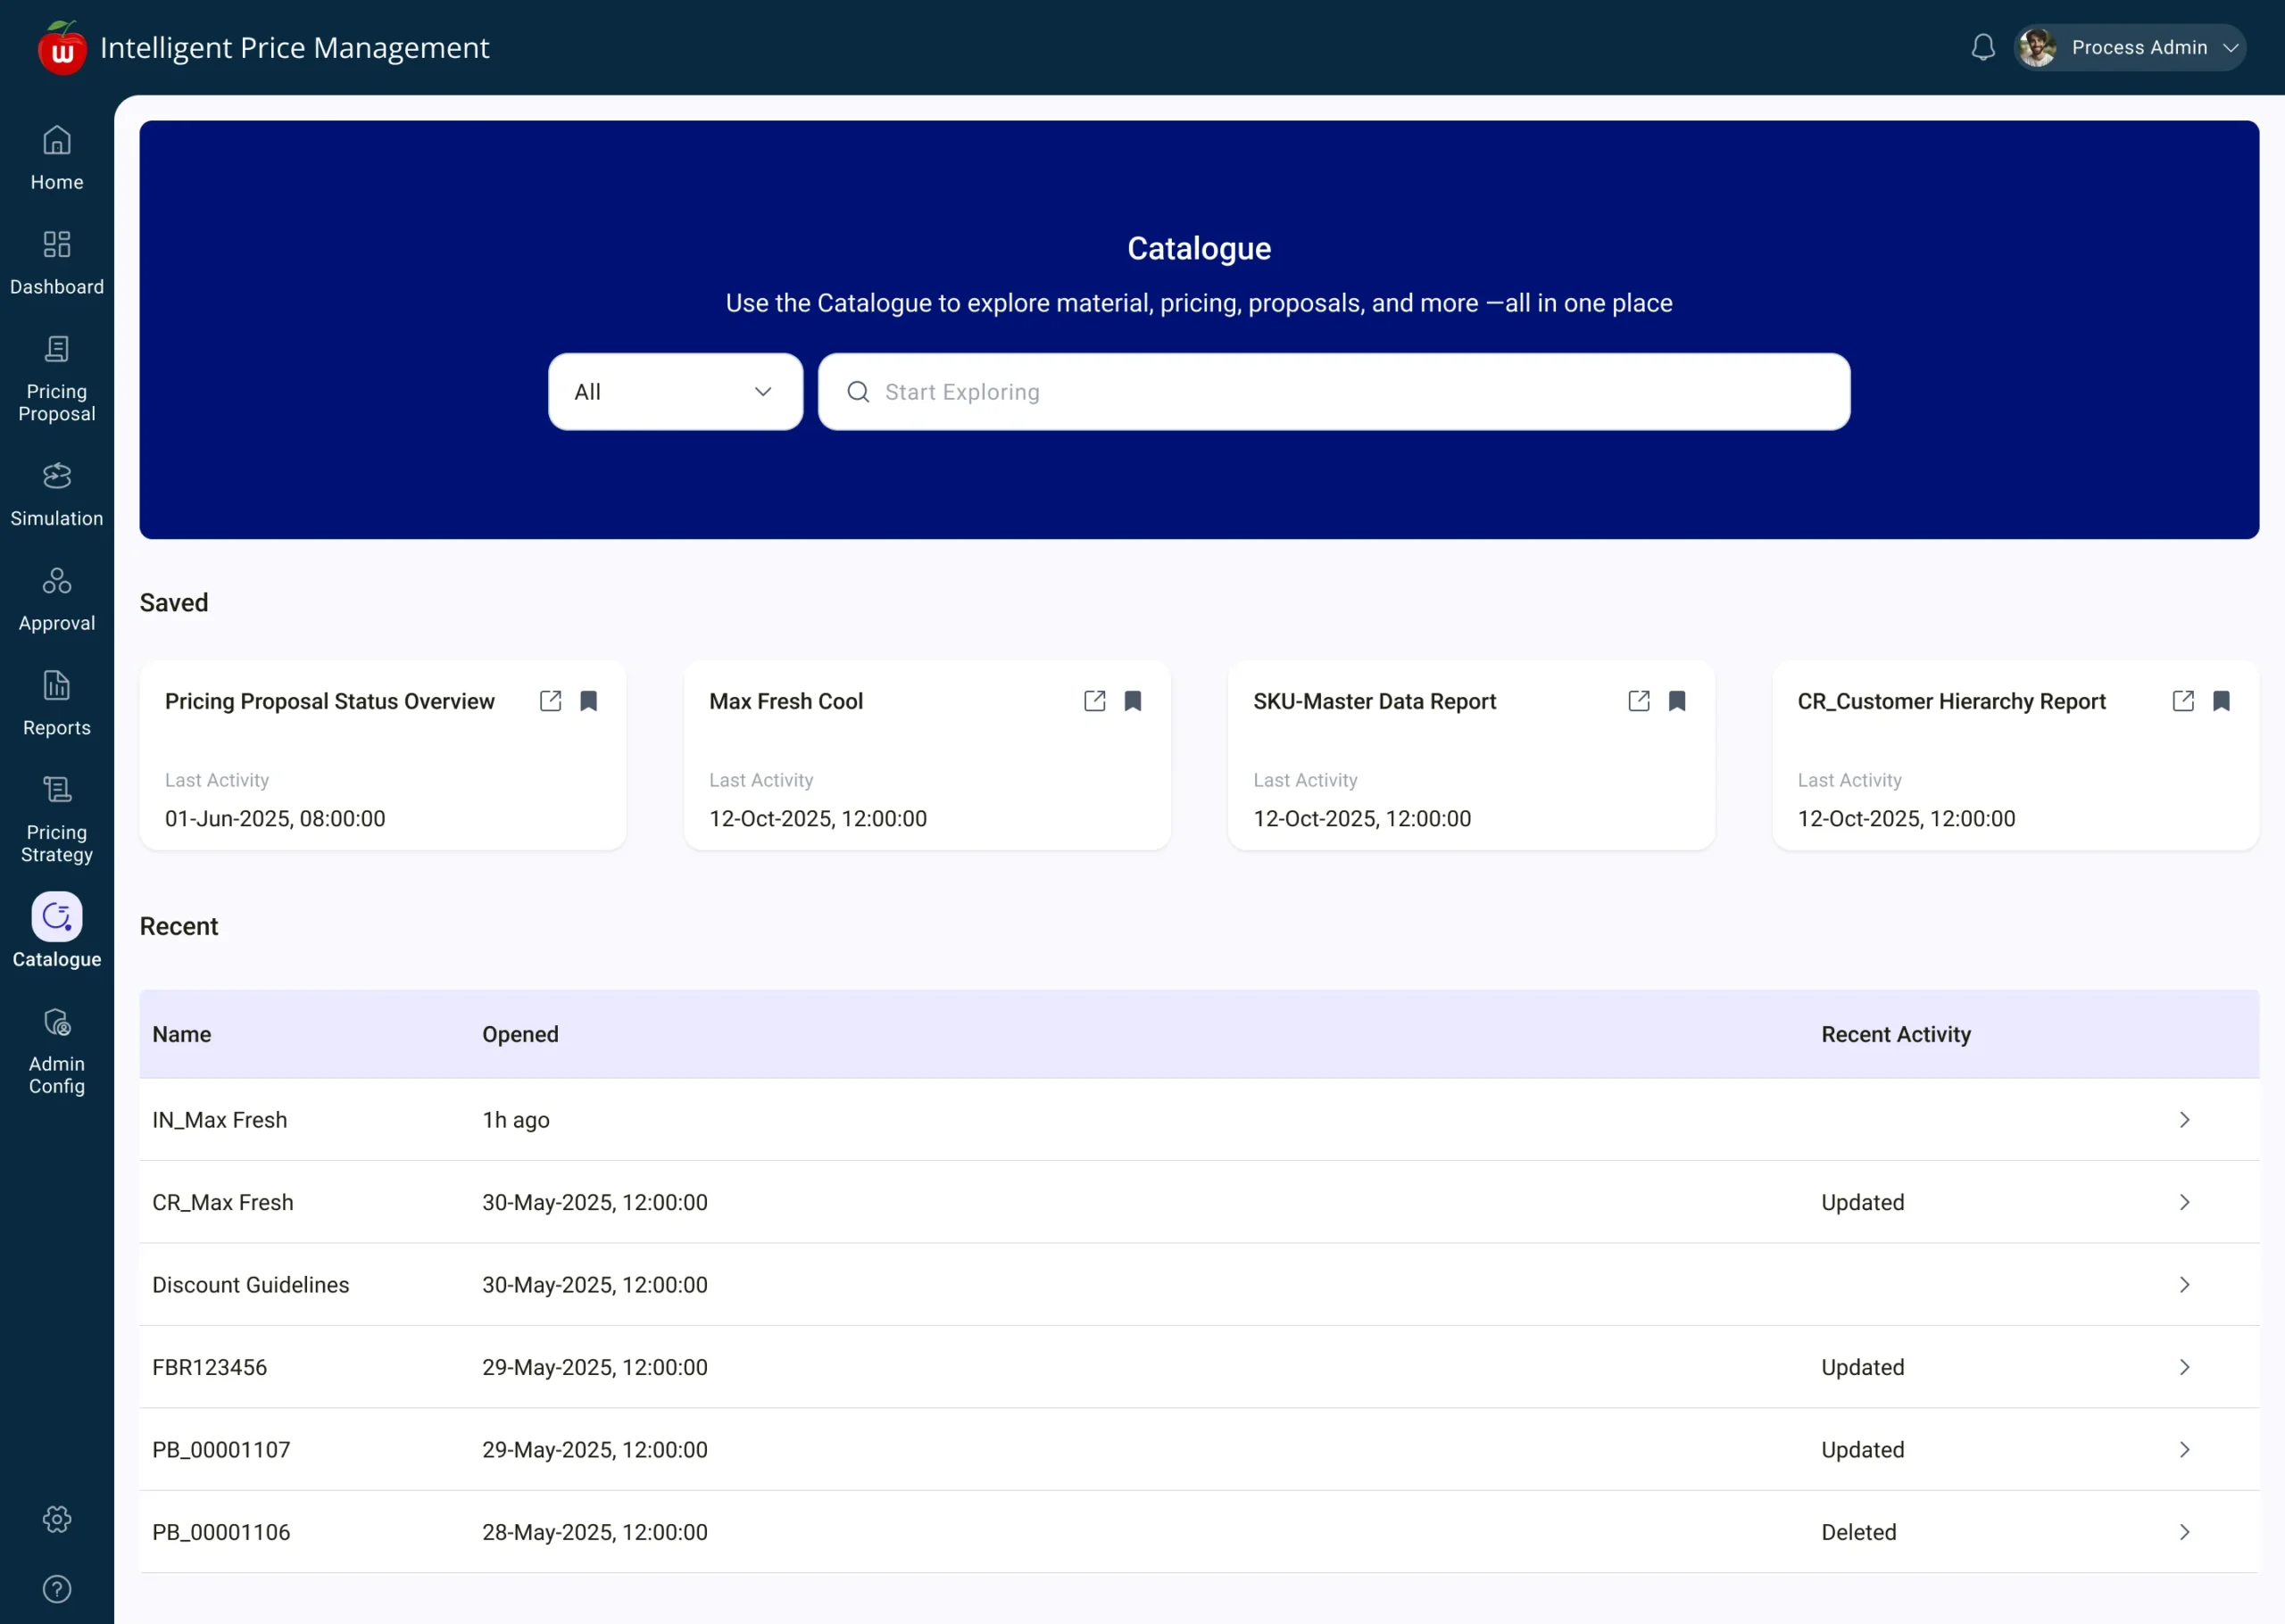Click the Updated status for FBR123456
The height and width of the screenshot is (1624, 2285).
1862,1367
